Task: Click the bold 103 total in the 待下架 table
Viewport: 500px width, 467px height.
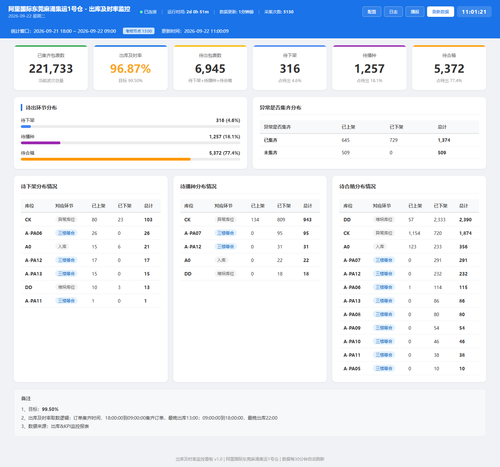Action: tap(148, 220)
